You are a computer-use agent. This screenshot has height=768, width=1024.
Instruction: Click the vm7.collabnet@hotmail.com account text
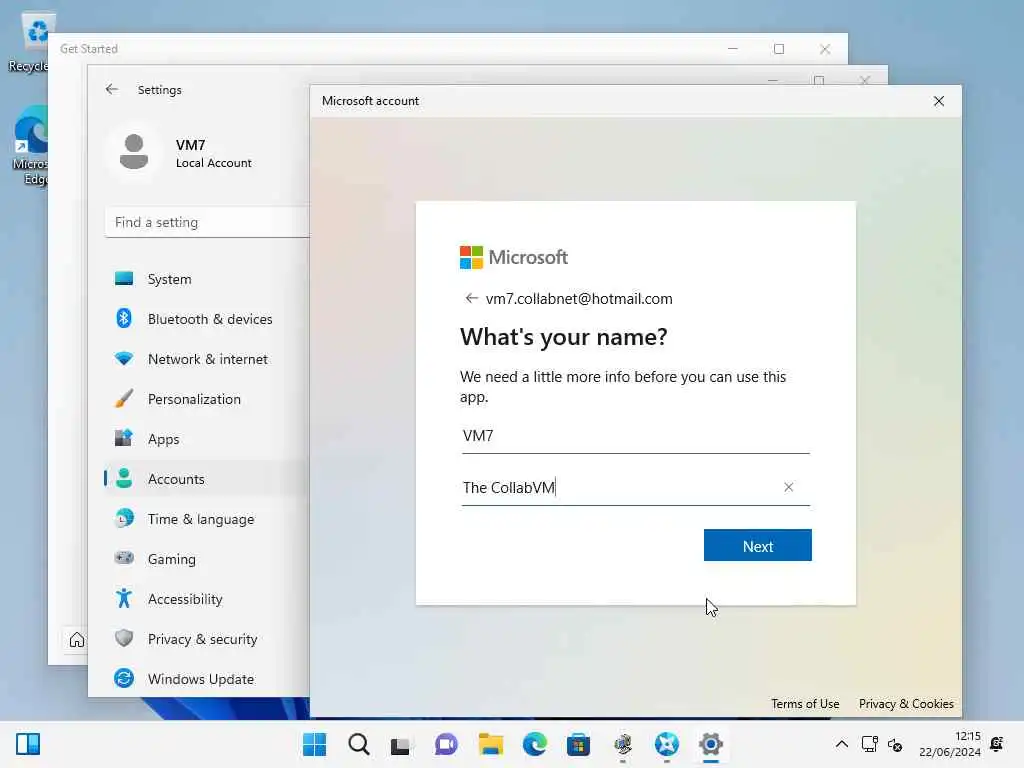(579, 298)
